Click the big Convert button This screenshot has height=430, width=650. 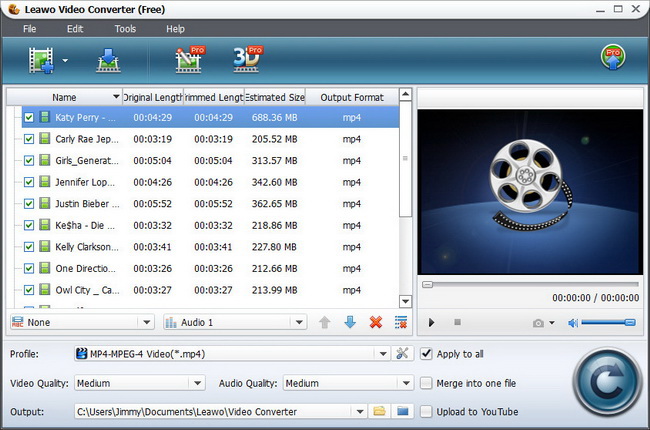coord(607,383)
